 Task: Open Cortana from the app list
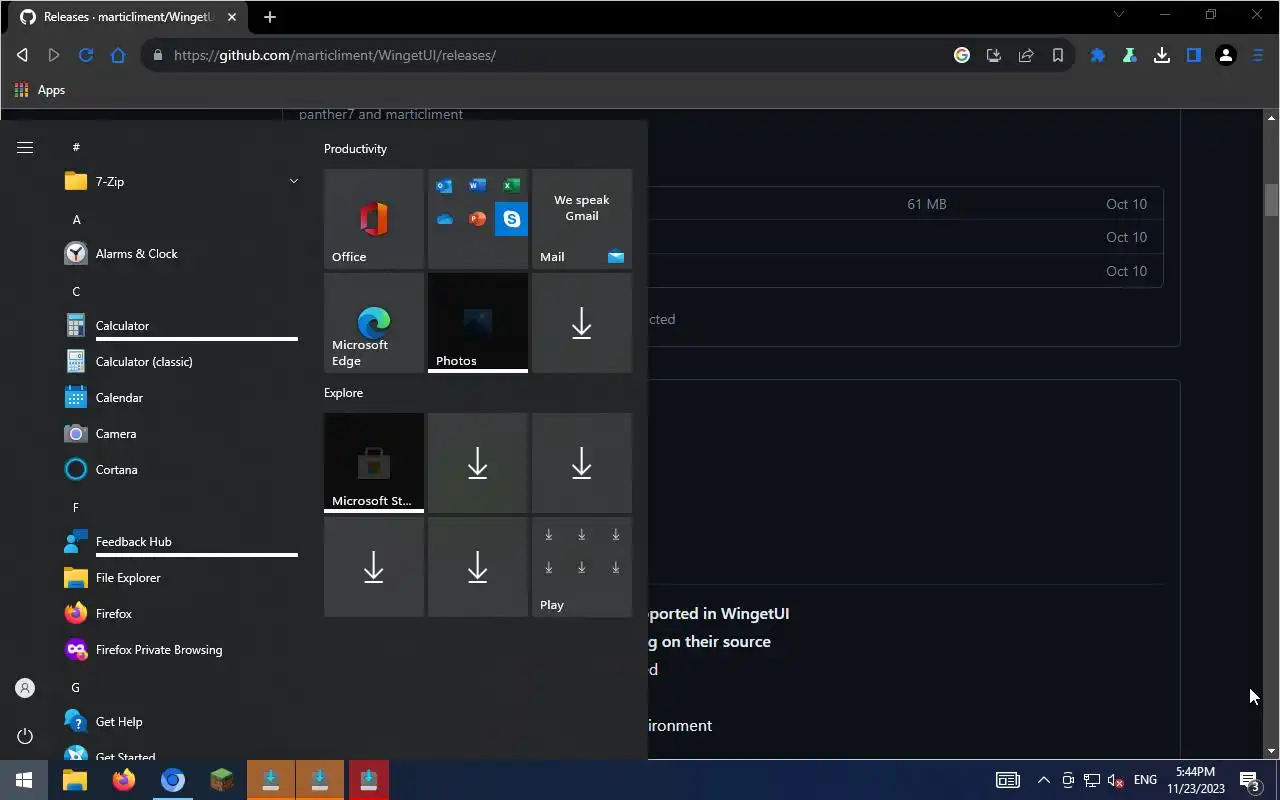(181, 470)
